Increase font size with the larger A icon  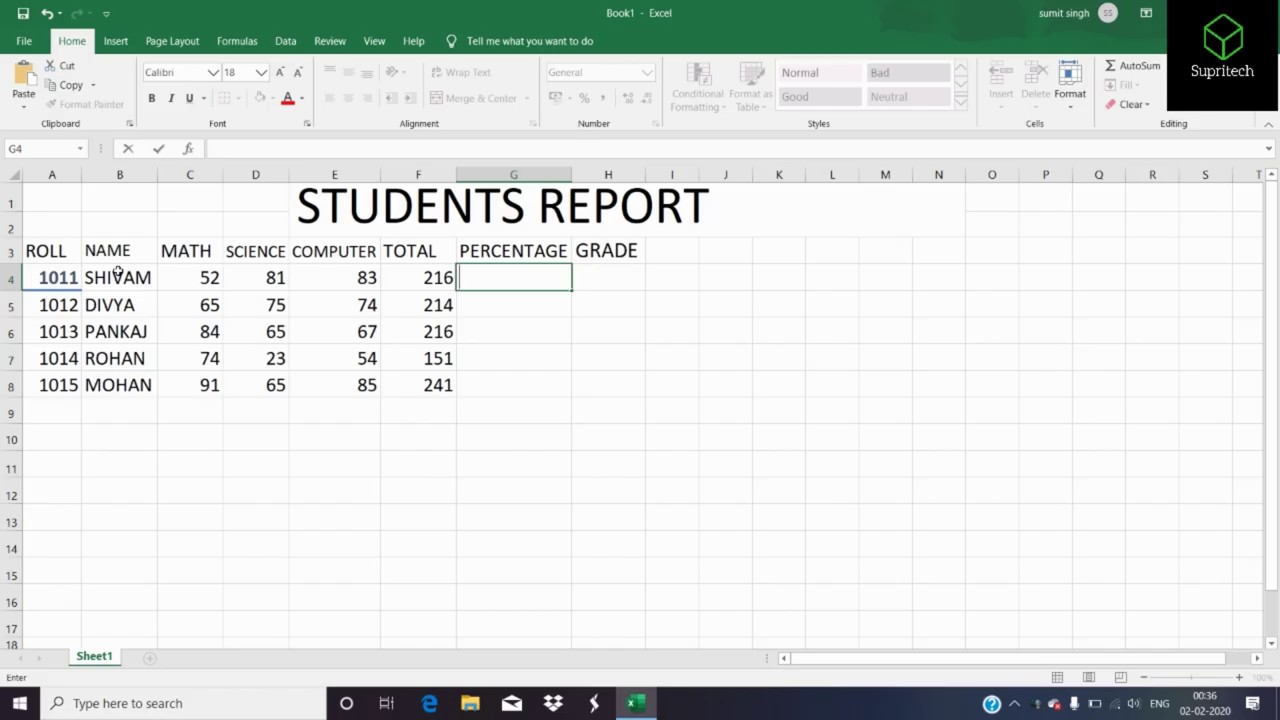280,72
